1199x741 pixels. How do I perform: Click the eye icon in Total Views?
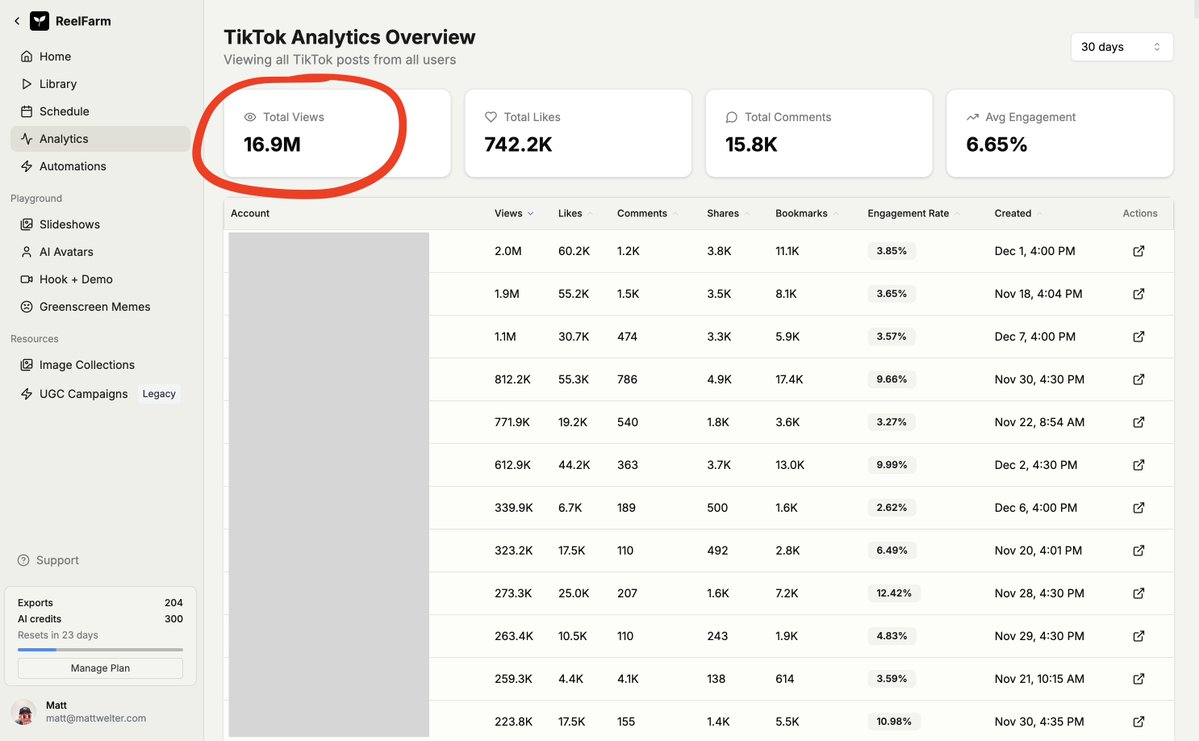tap(250, 117)
